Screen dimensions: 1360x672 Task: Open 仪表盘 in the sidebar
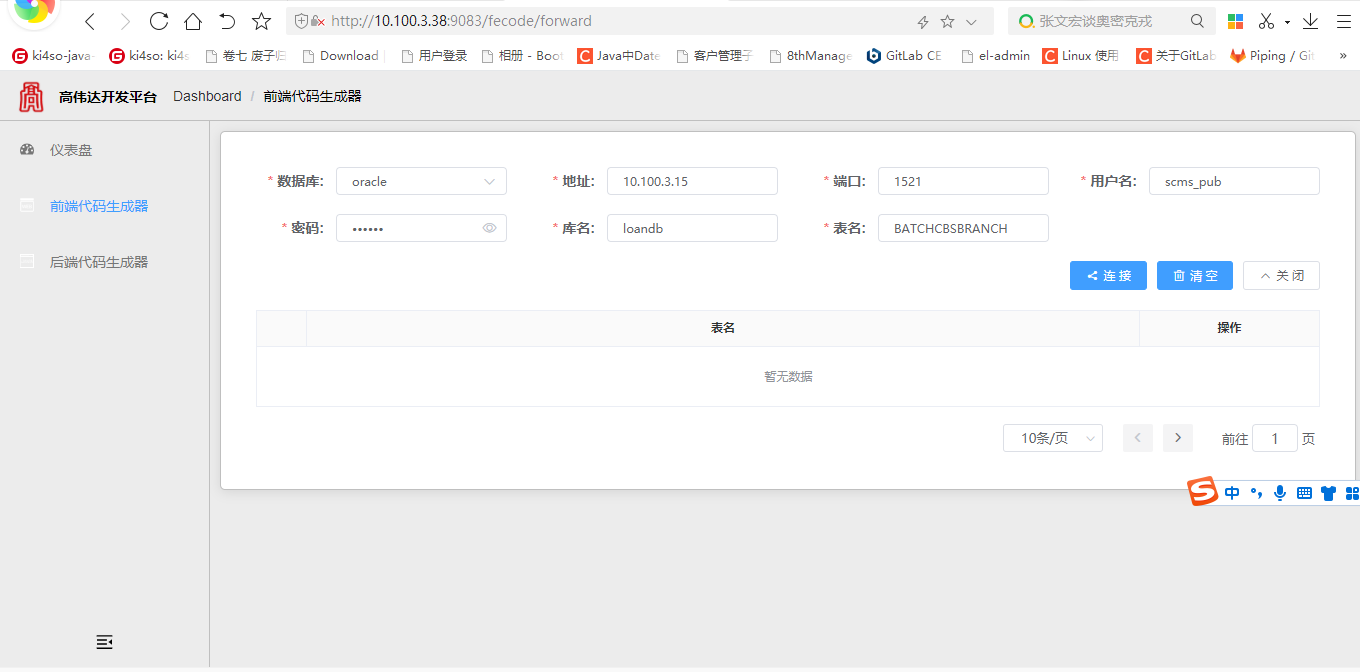71,150
